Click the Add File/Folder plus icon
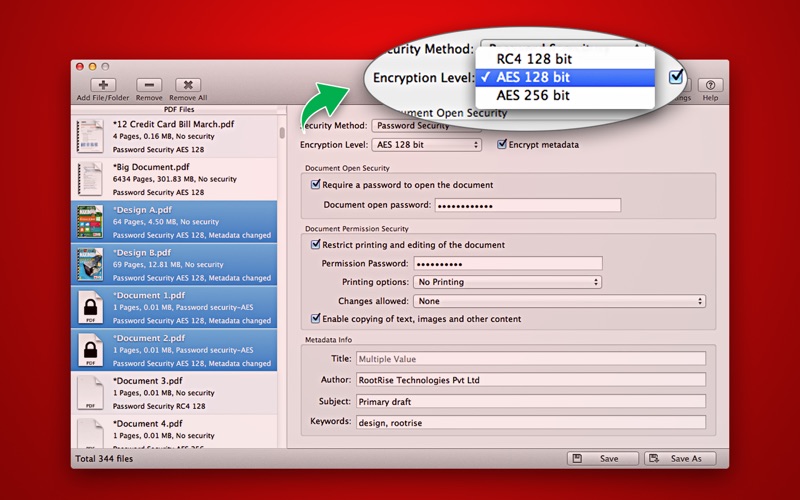800x500 pixels. 105,85
